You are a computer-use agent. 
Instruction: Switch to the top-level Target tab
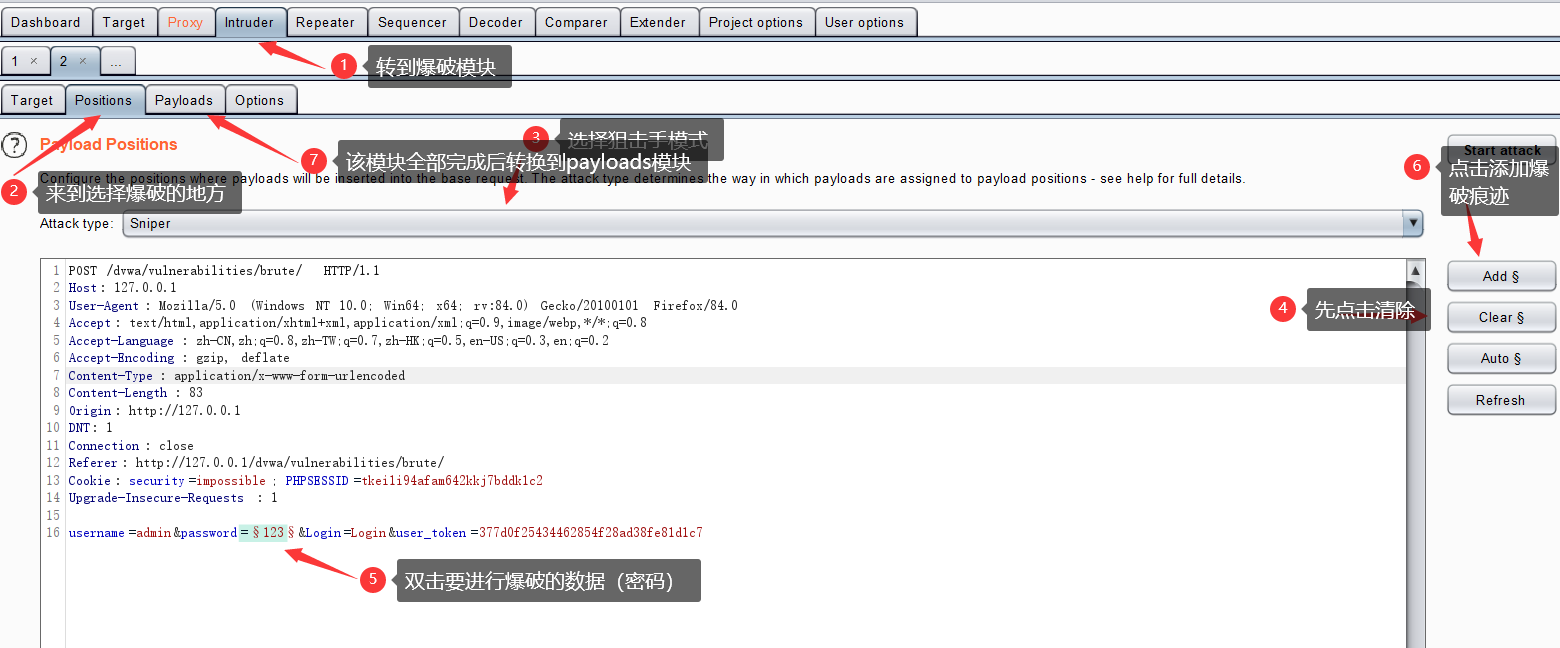[x=124, y=22]
